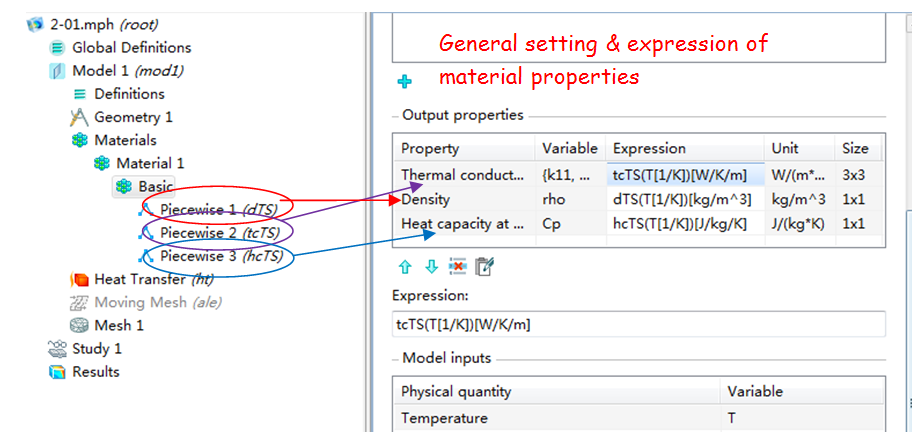The height and width of the screenshot is (436, 912).
Task: Select the Heat capacity property row
Action: pos(463,224)
